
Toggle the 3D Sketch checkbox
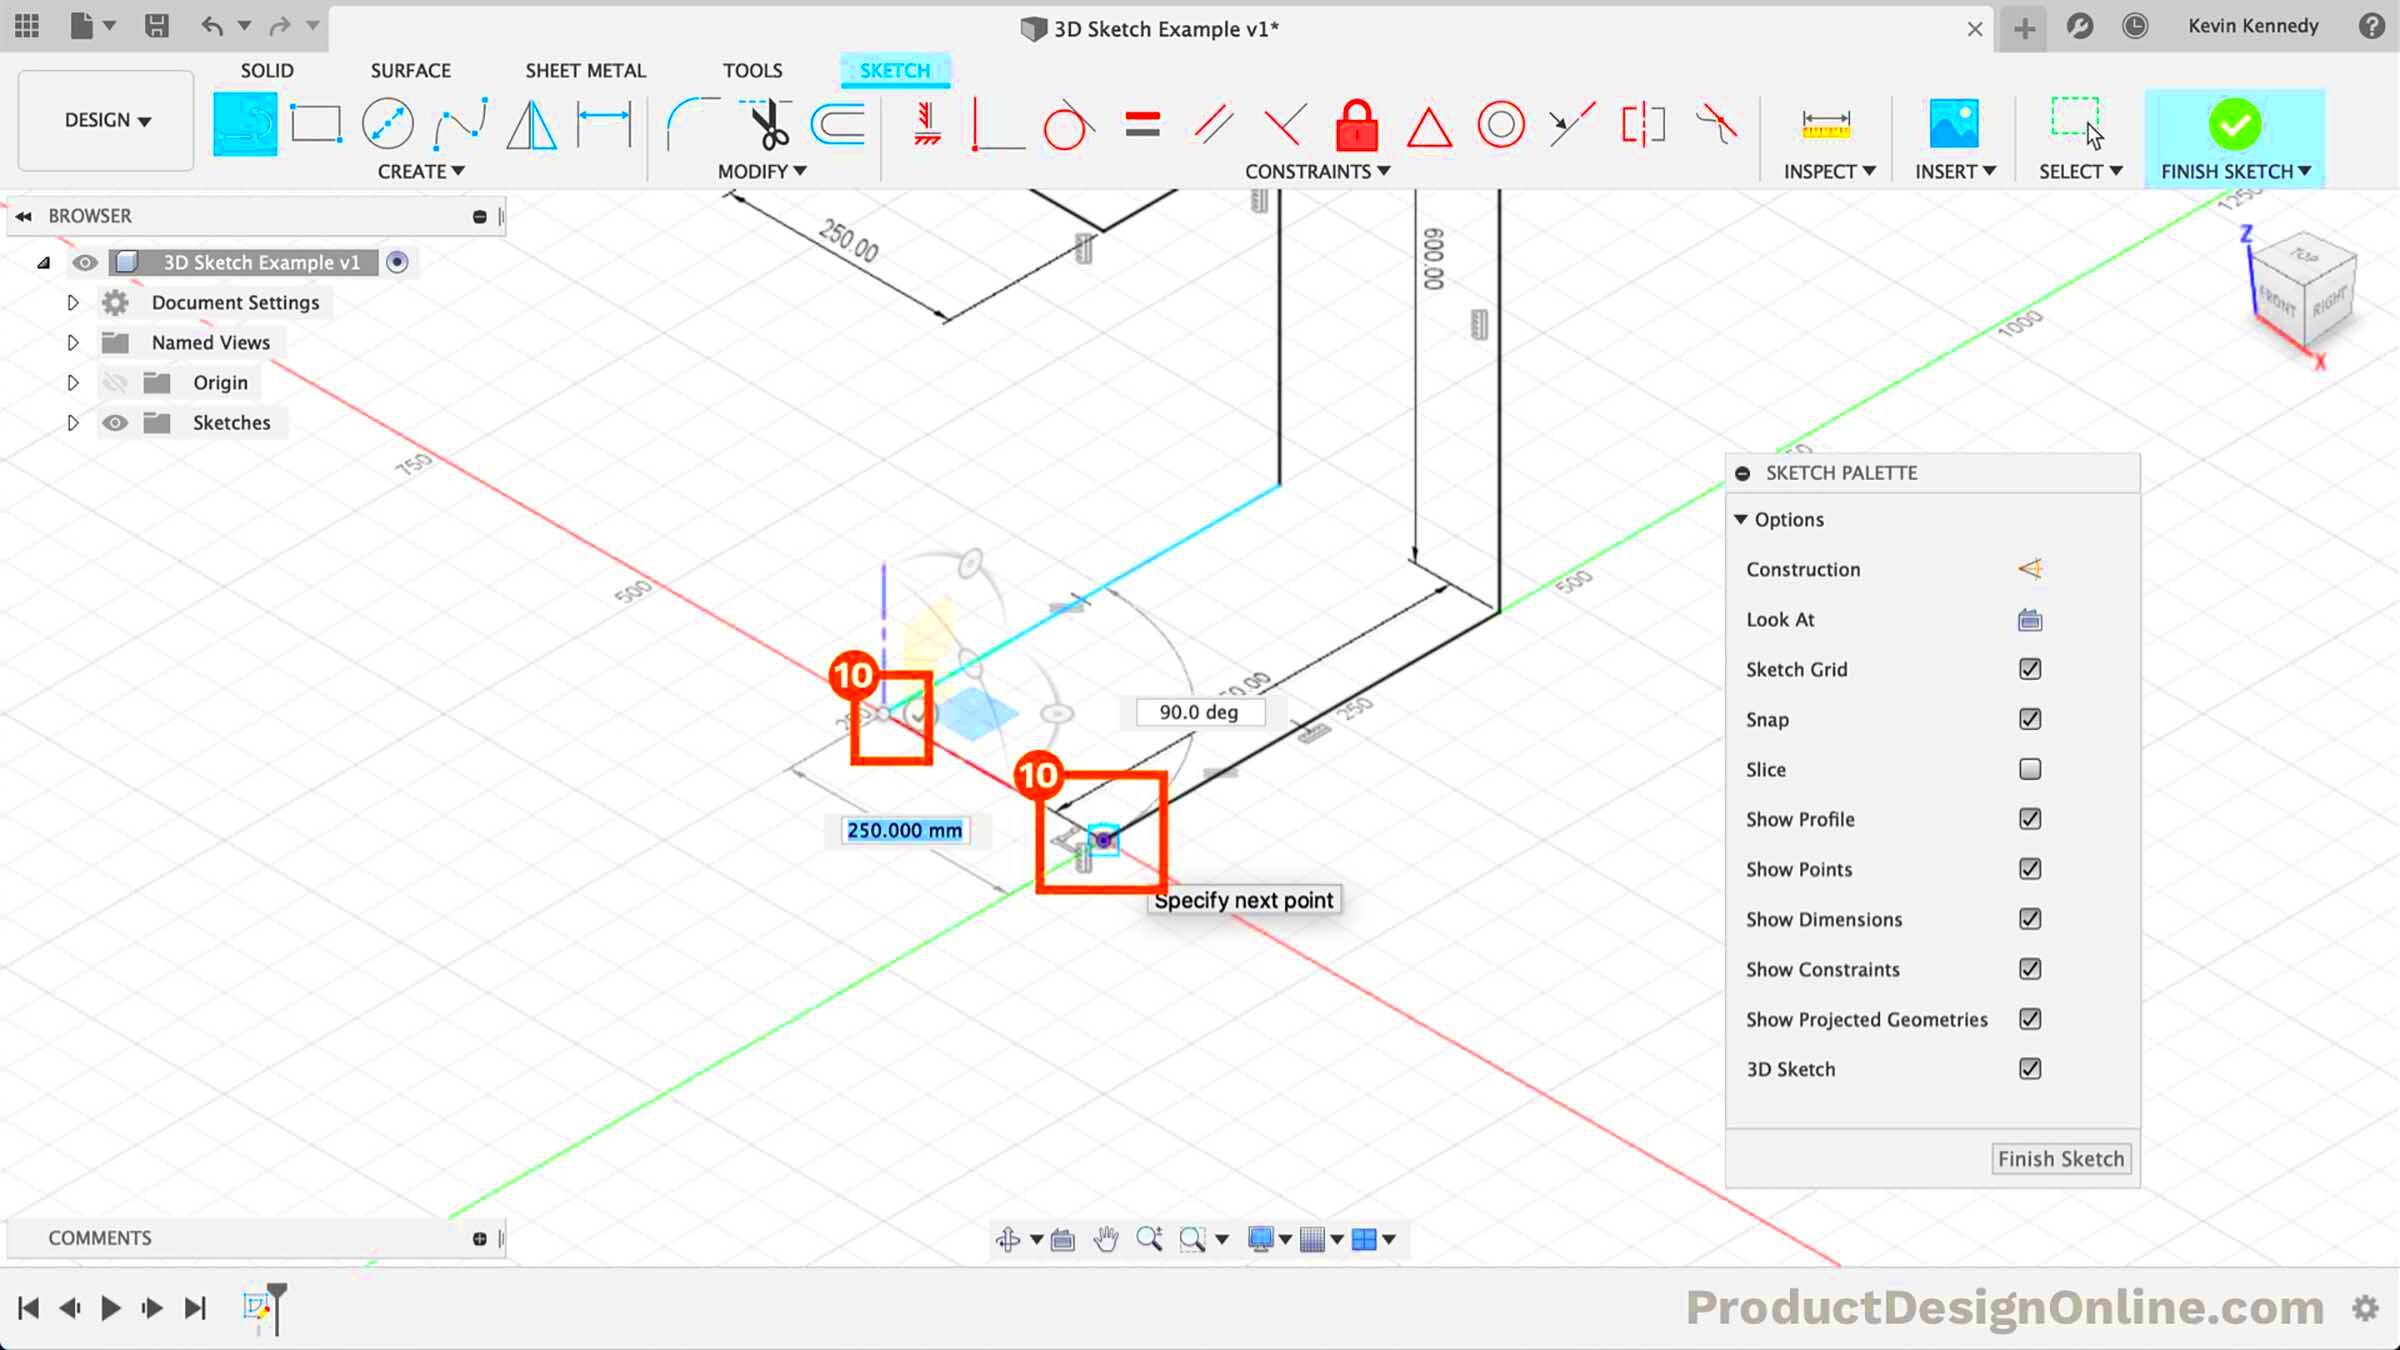2029,1068
